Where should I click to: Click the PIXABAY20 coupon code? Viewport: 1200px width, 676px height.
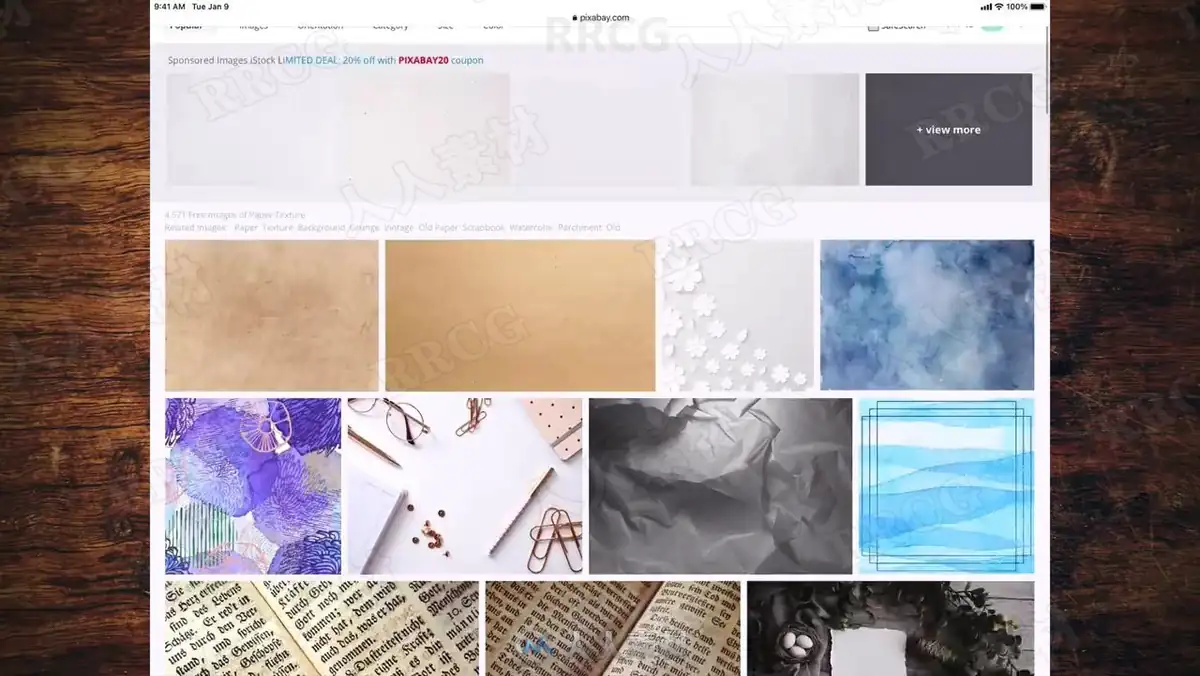click(423, 60)
